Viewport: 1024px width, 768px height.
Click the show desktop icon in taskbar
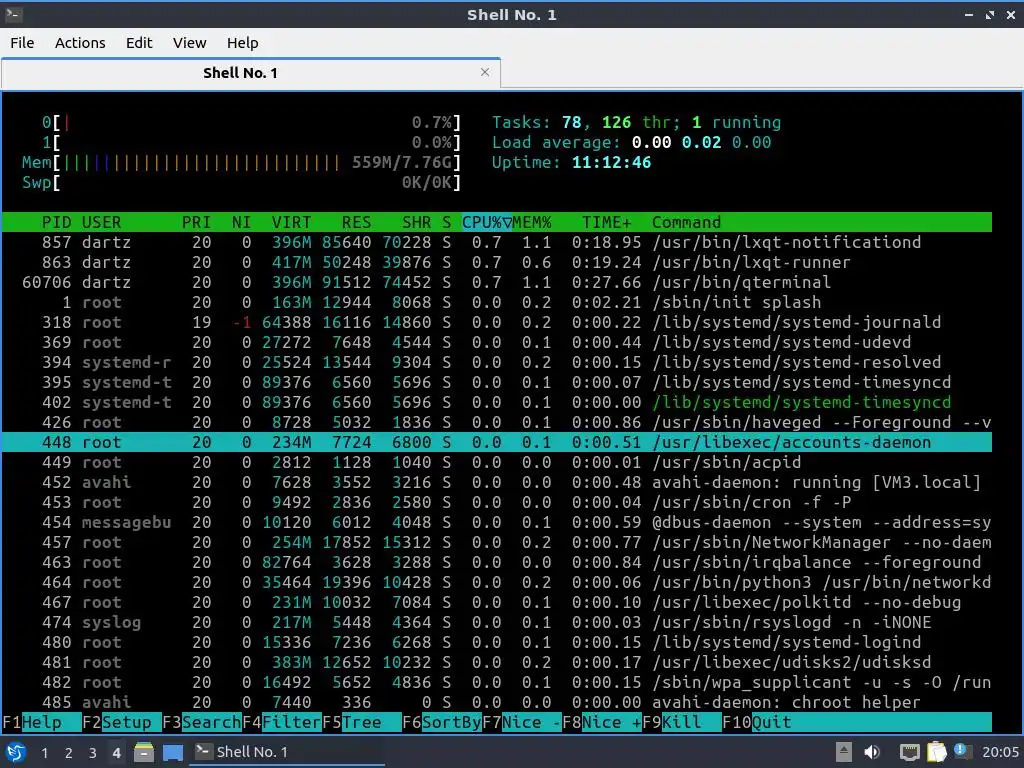(173, 752)
